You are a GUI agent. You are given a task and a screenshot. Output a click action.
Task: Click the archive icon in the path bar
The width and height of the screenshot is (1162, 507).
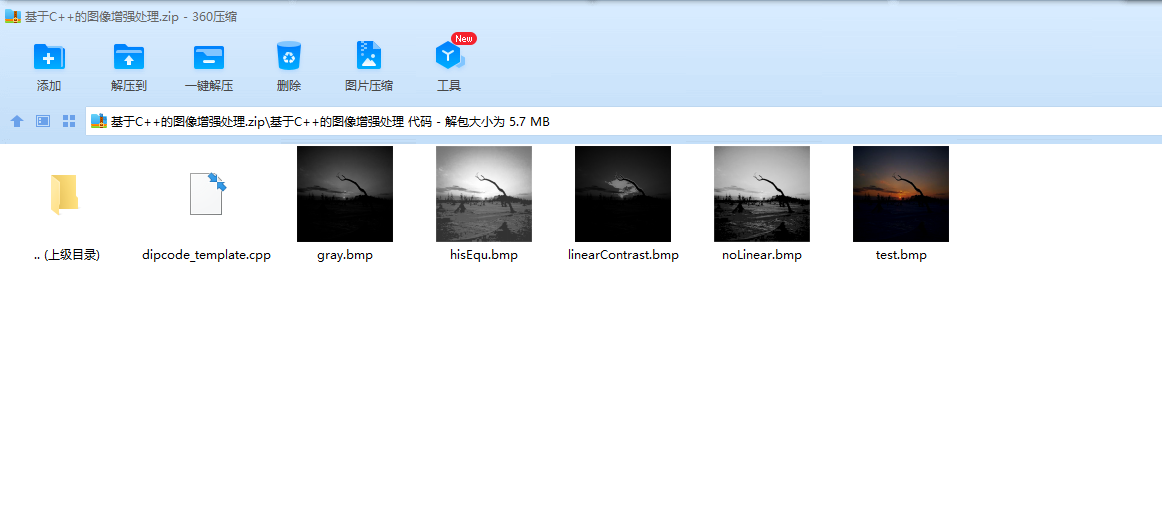pos(99,122)
